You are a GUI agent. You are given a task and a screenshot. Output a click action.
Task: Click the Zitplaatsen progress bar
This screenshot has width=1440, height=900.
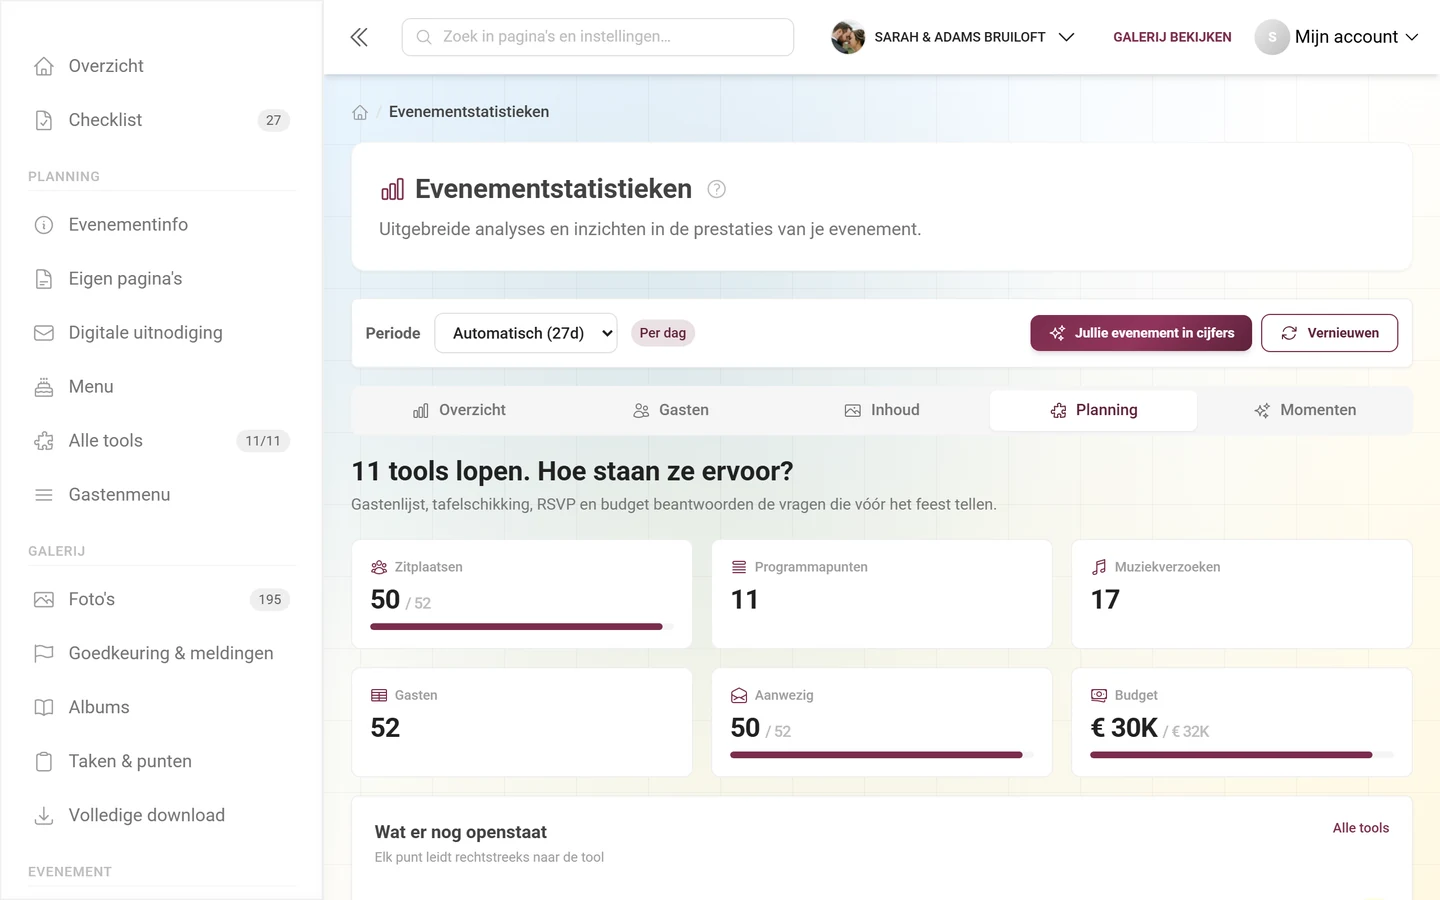(522, 627)
